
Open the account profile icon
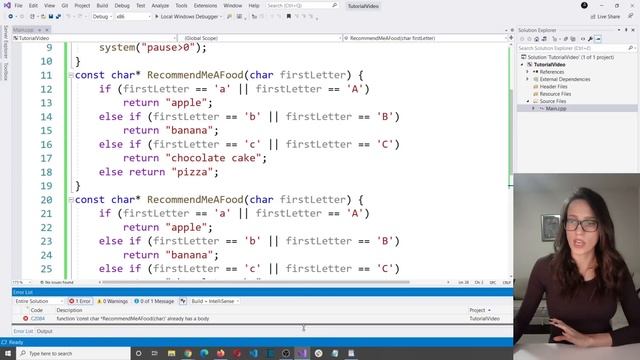coord(584,5)
